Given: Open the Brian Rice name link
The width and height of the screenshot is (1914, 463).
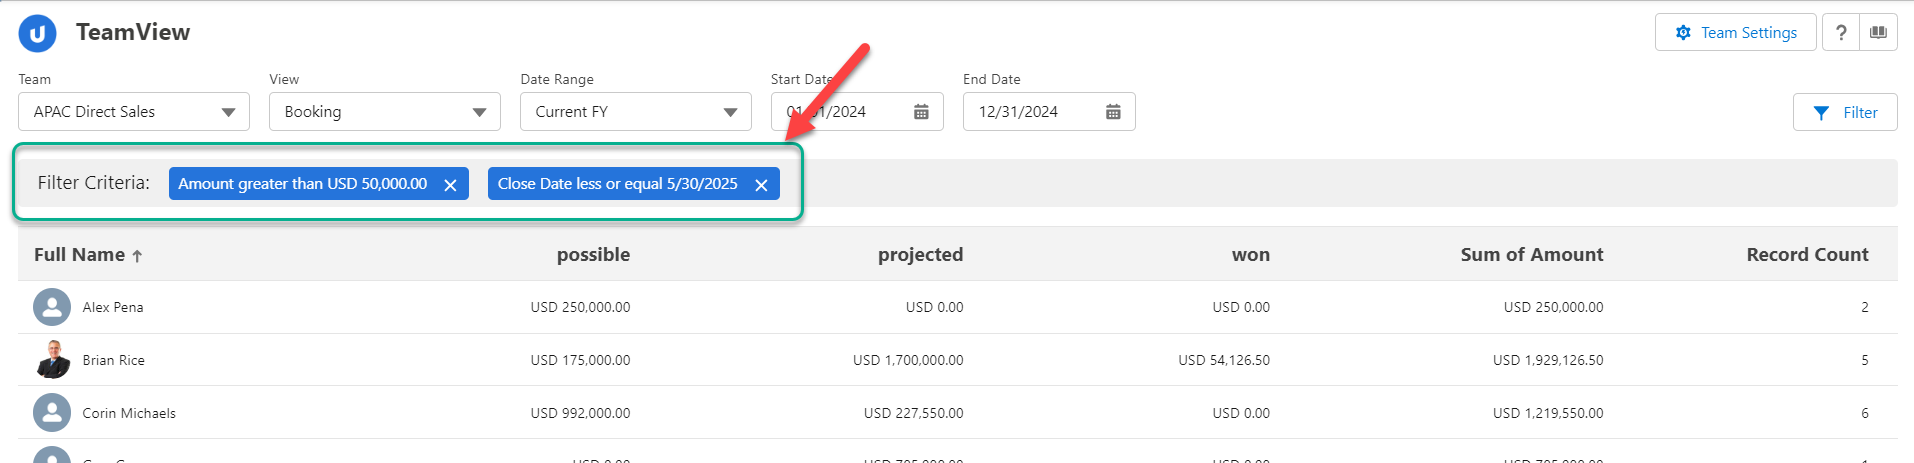Looking at the screenshot, I should pos(114,360).
